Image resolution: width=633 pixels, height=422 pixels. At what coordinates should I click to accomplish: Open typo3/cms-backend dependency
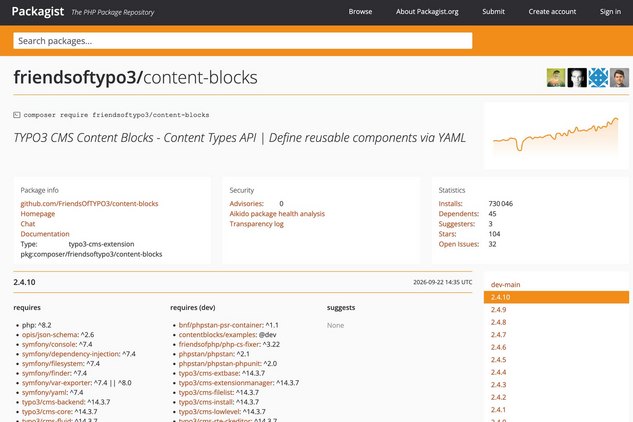(53, 402)
